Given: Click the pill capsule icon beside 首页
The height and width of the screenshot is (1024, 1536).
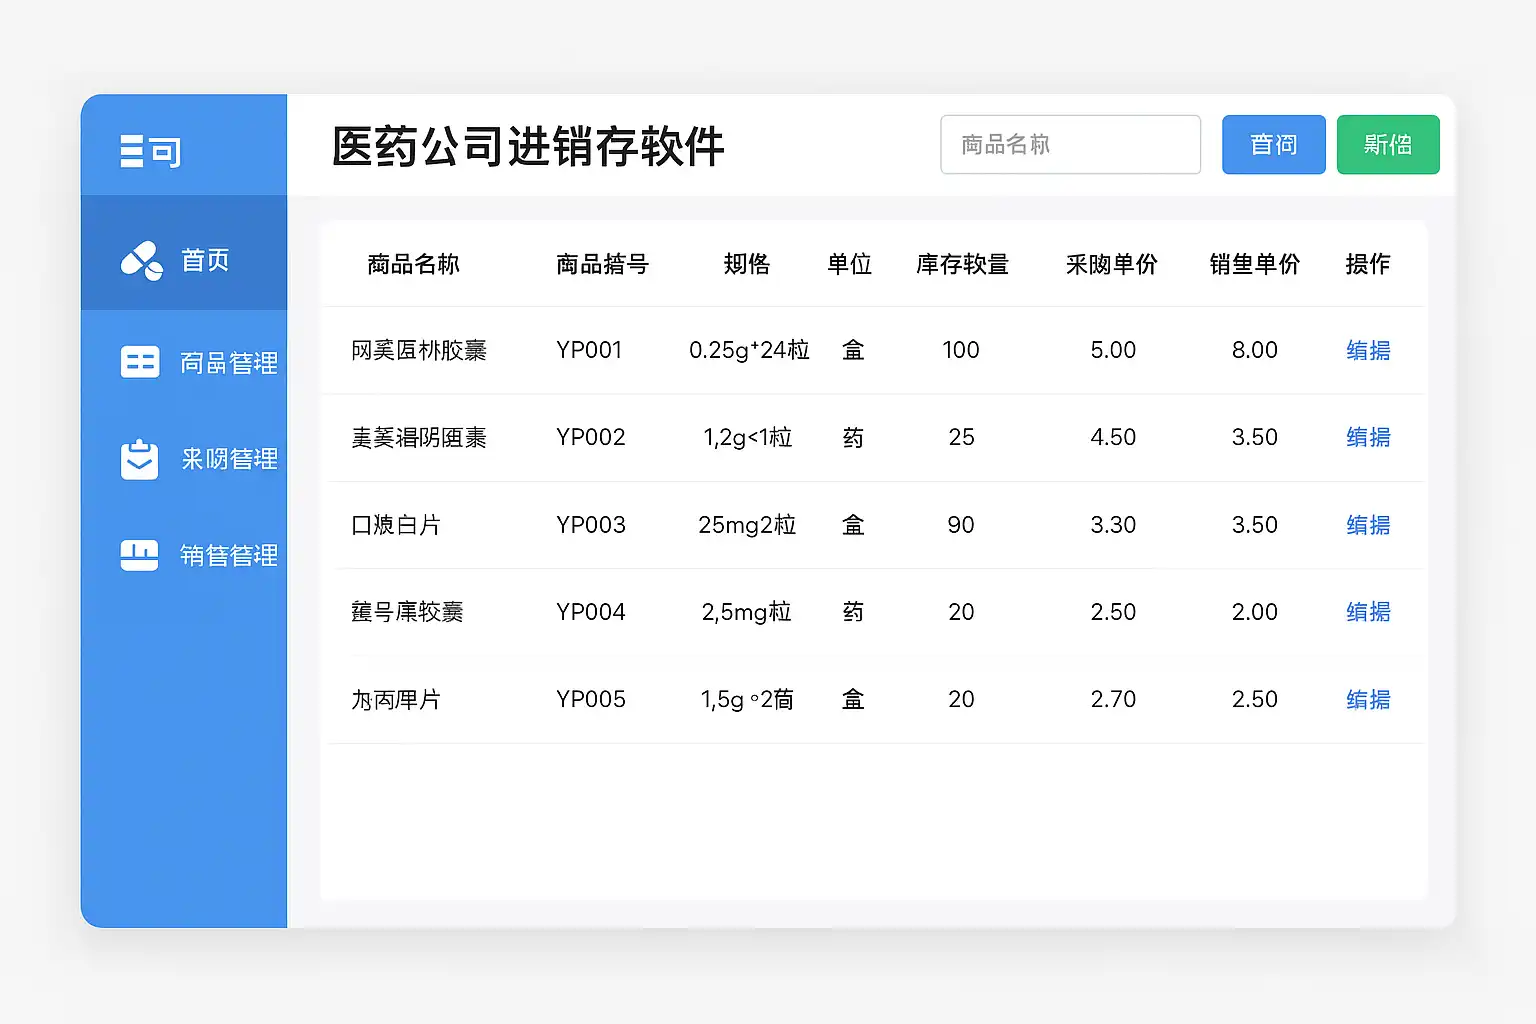Looking at the screenshot, I should pyautogui.click(x=141, y=261).
